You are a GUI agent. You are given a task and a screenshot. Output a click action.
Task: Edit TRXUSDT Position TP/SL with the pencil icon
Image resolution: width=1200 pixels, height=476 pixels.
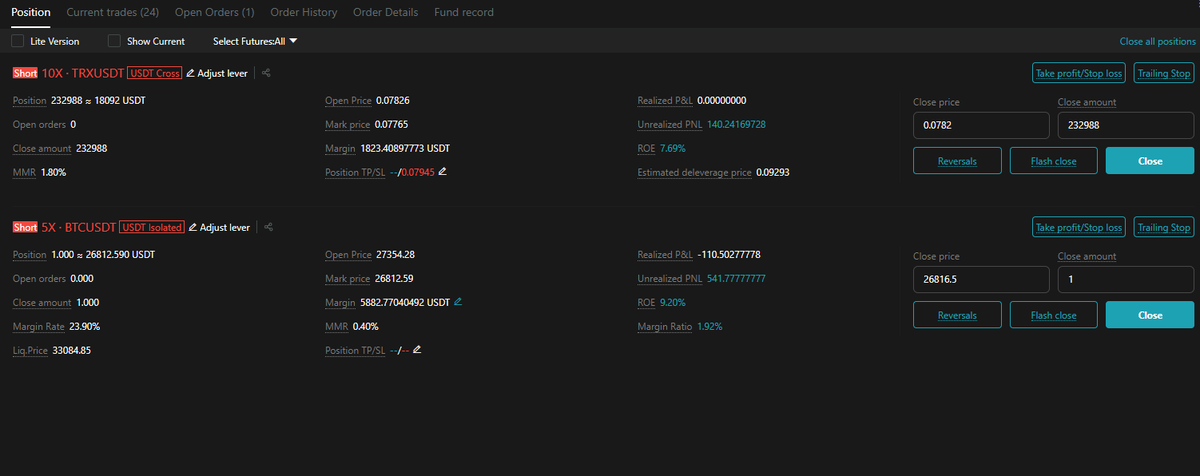443,172
